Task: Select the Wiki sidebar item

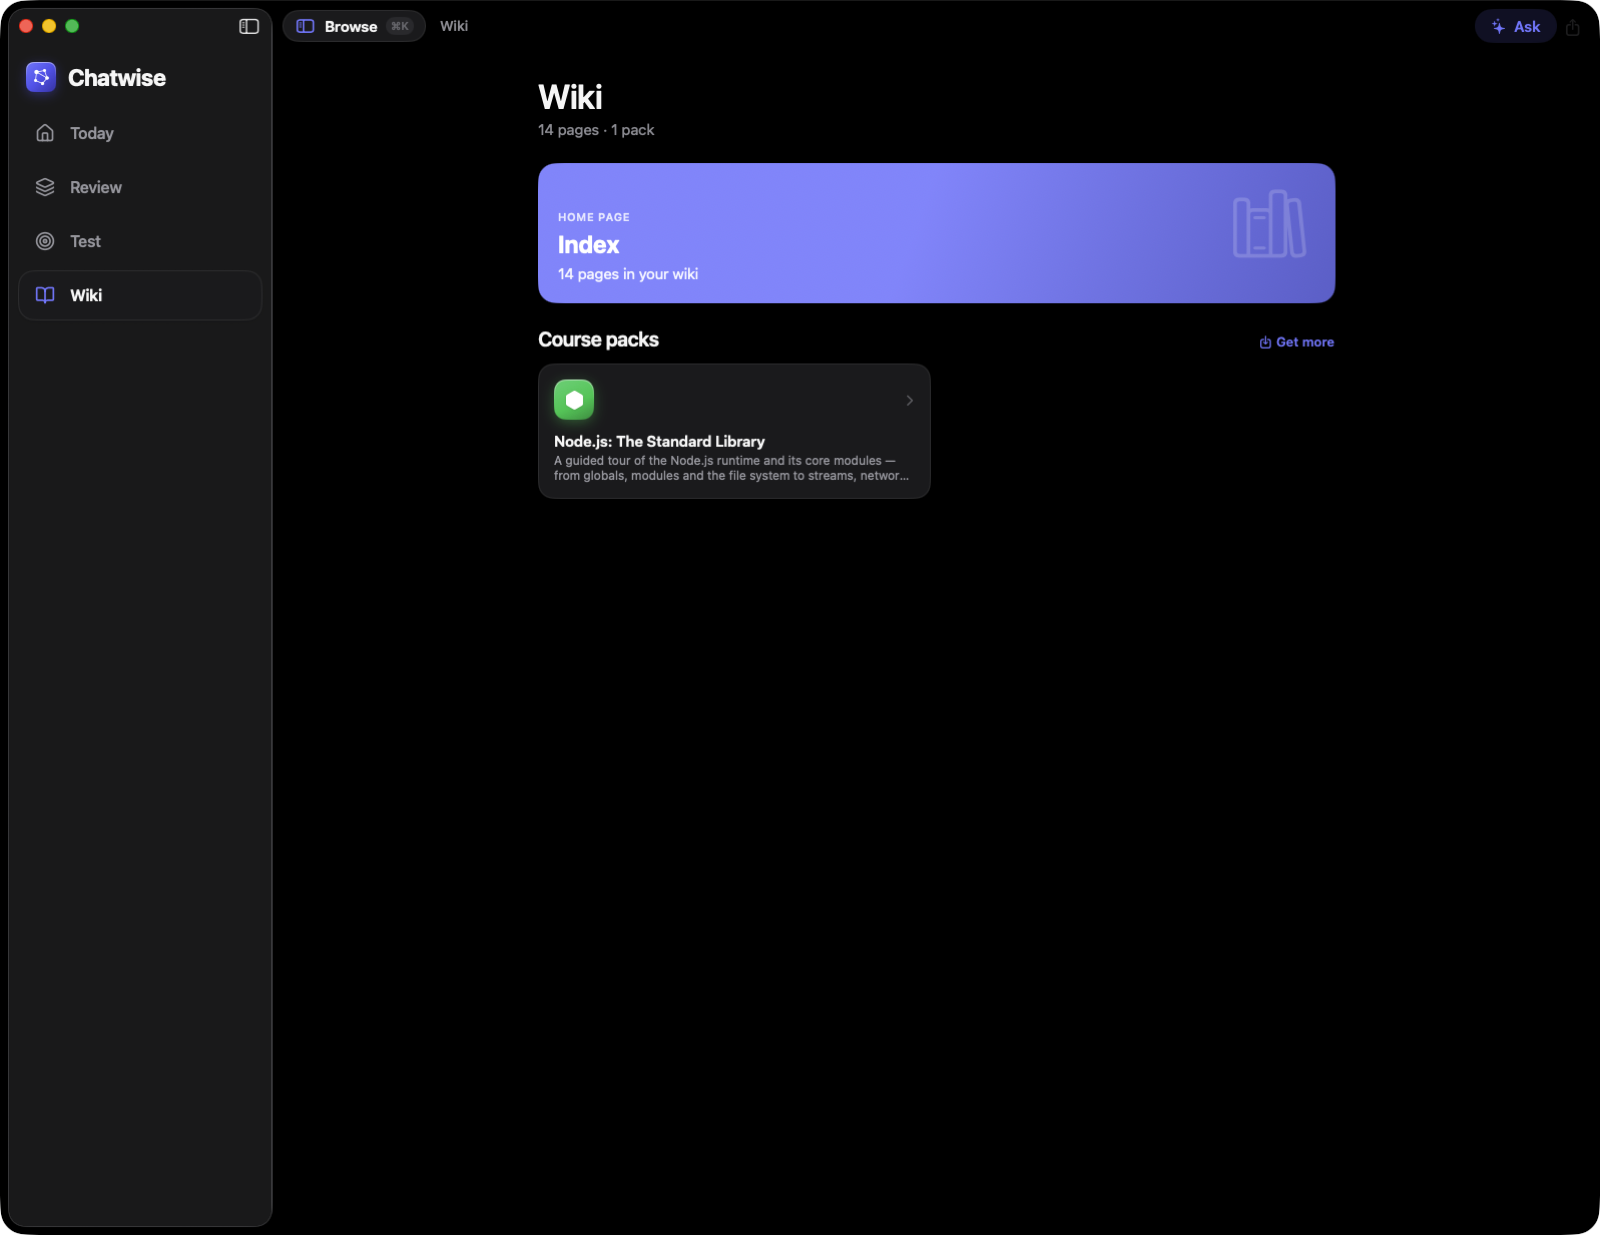Action: tap(140, 295)
